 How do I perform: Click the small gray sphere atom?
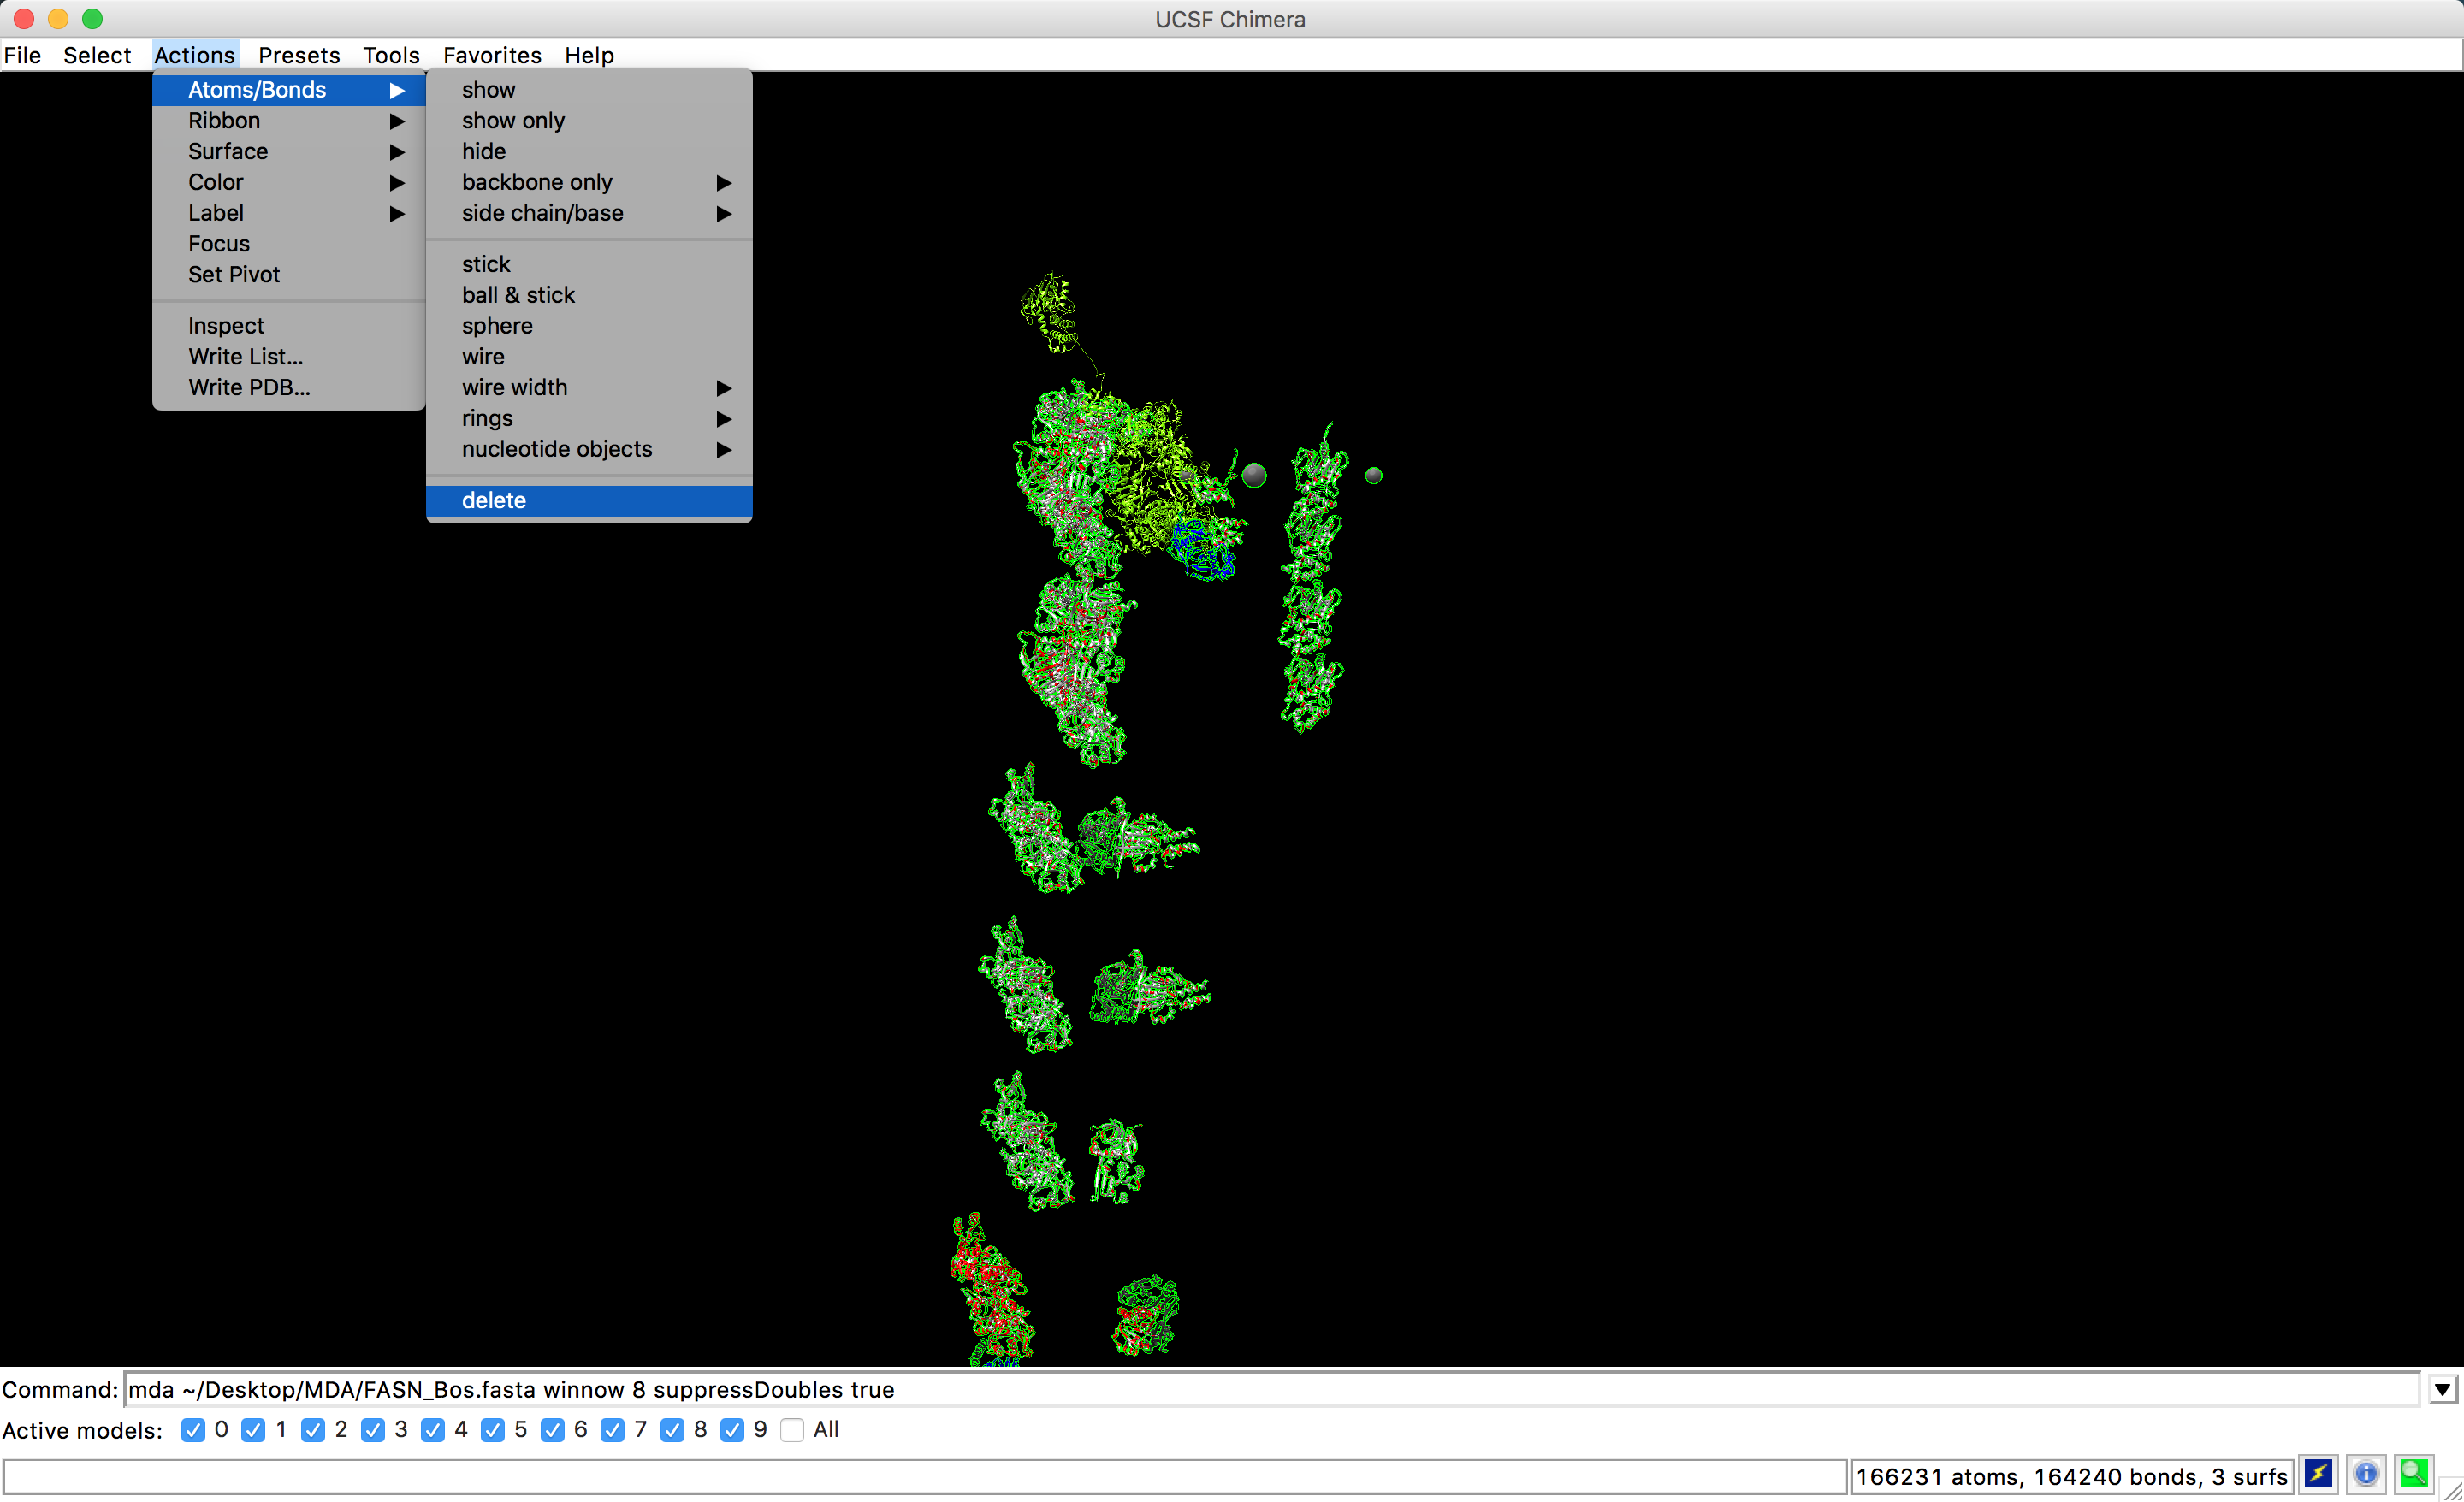[x=1374, y=476]
